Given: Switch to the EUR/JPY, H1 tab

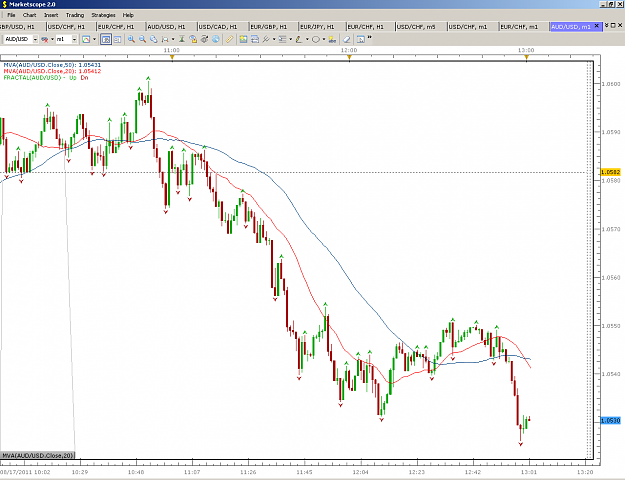Looking at the screenshot, I should (322, 27).
